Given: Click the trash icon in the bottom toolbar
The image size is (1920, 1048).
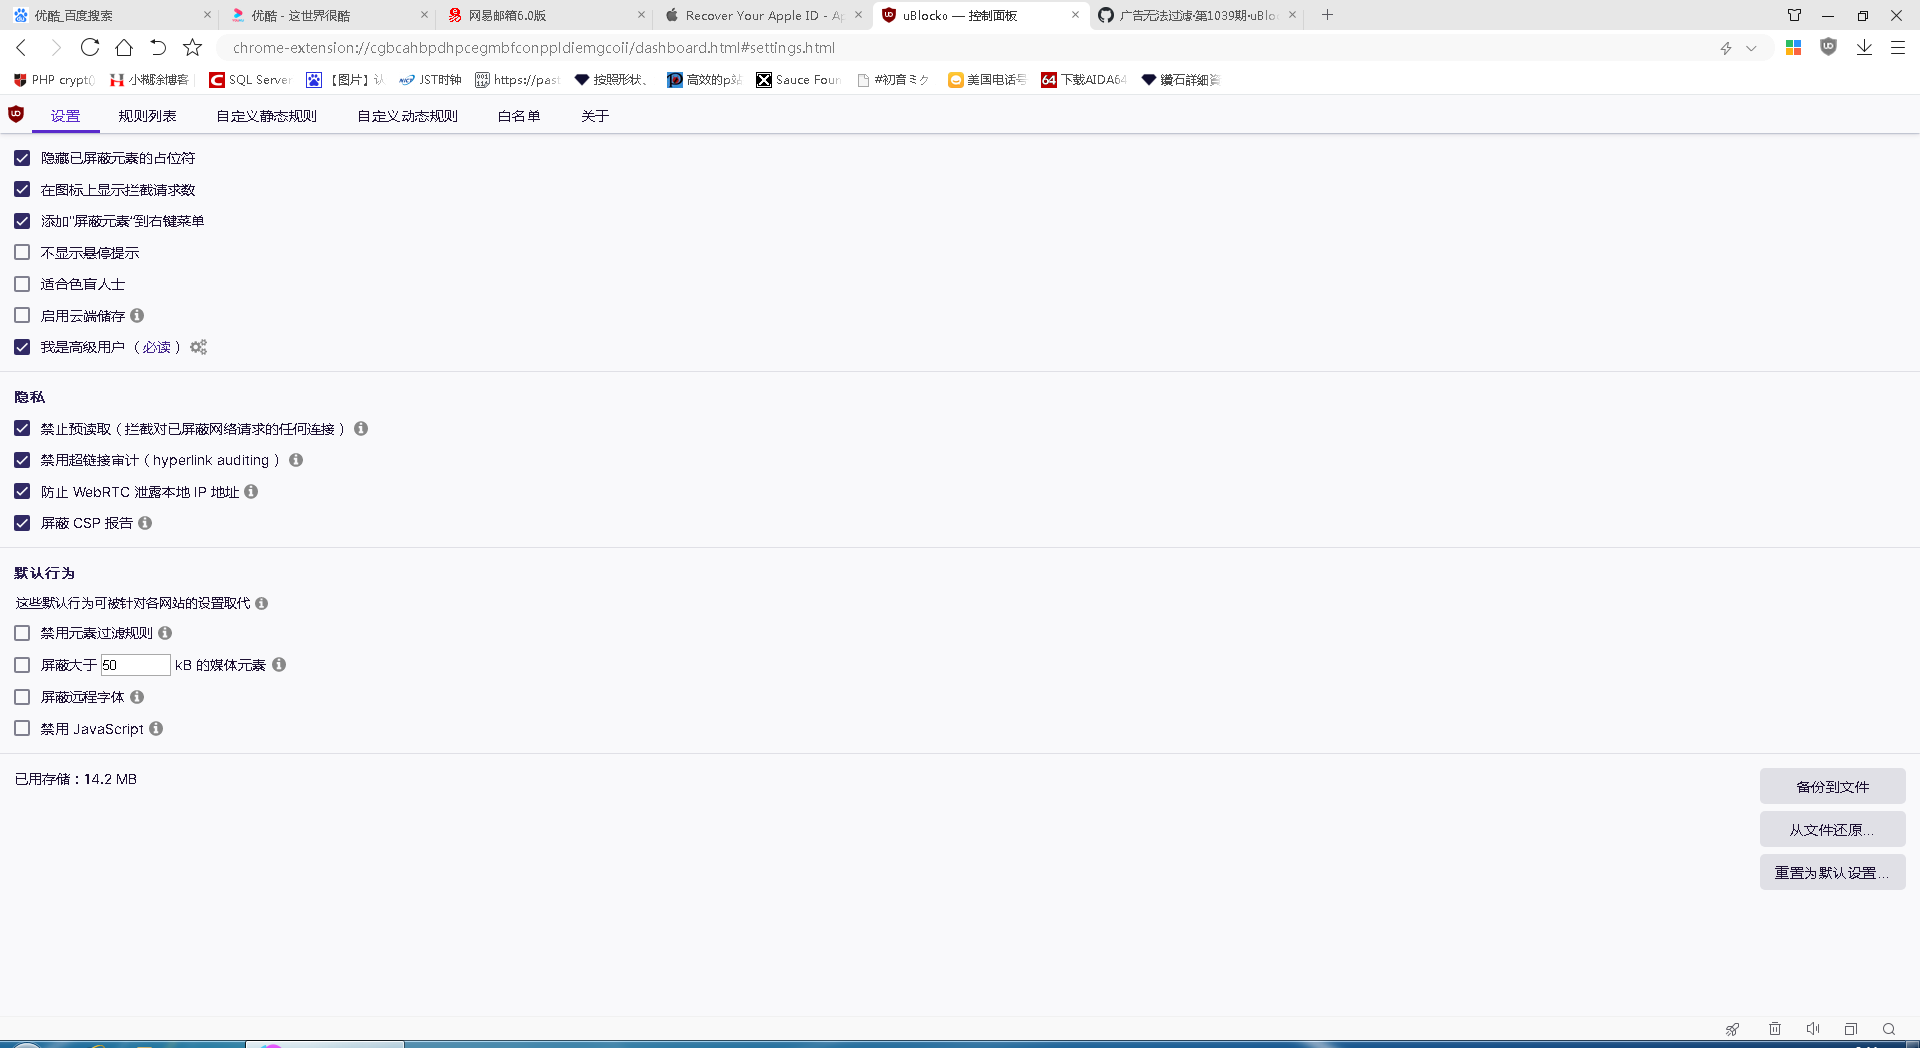Looking at the screenshot, I should [x=1775, y=1029].
